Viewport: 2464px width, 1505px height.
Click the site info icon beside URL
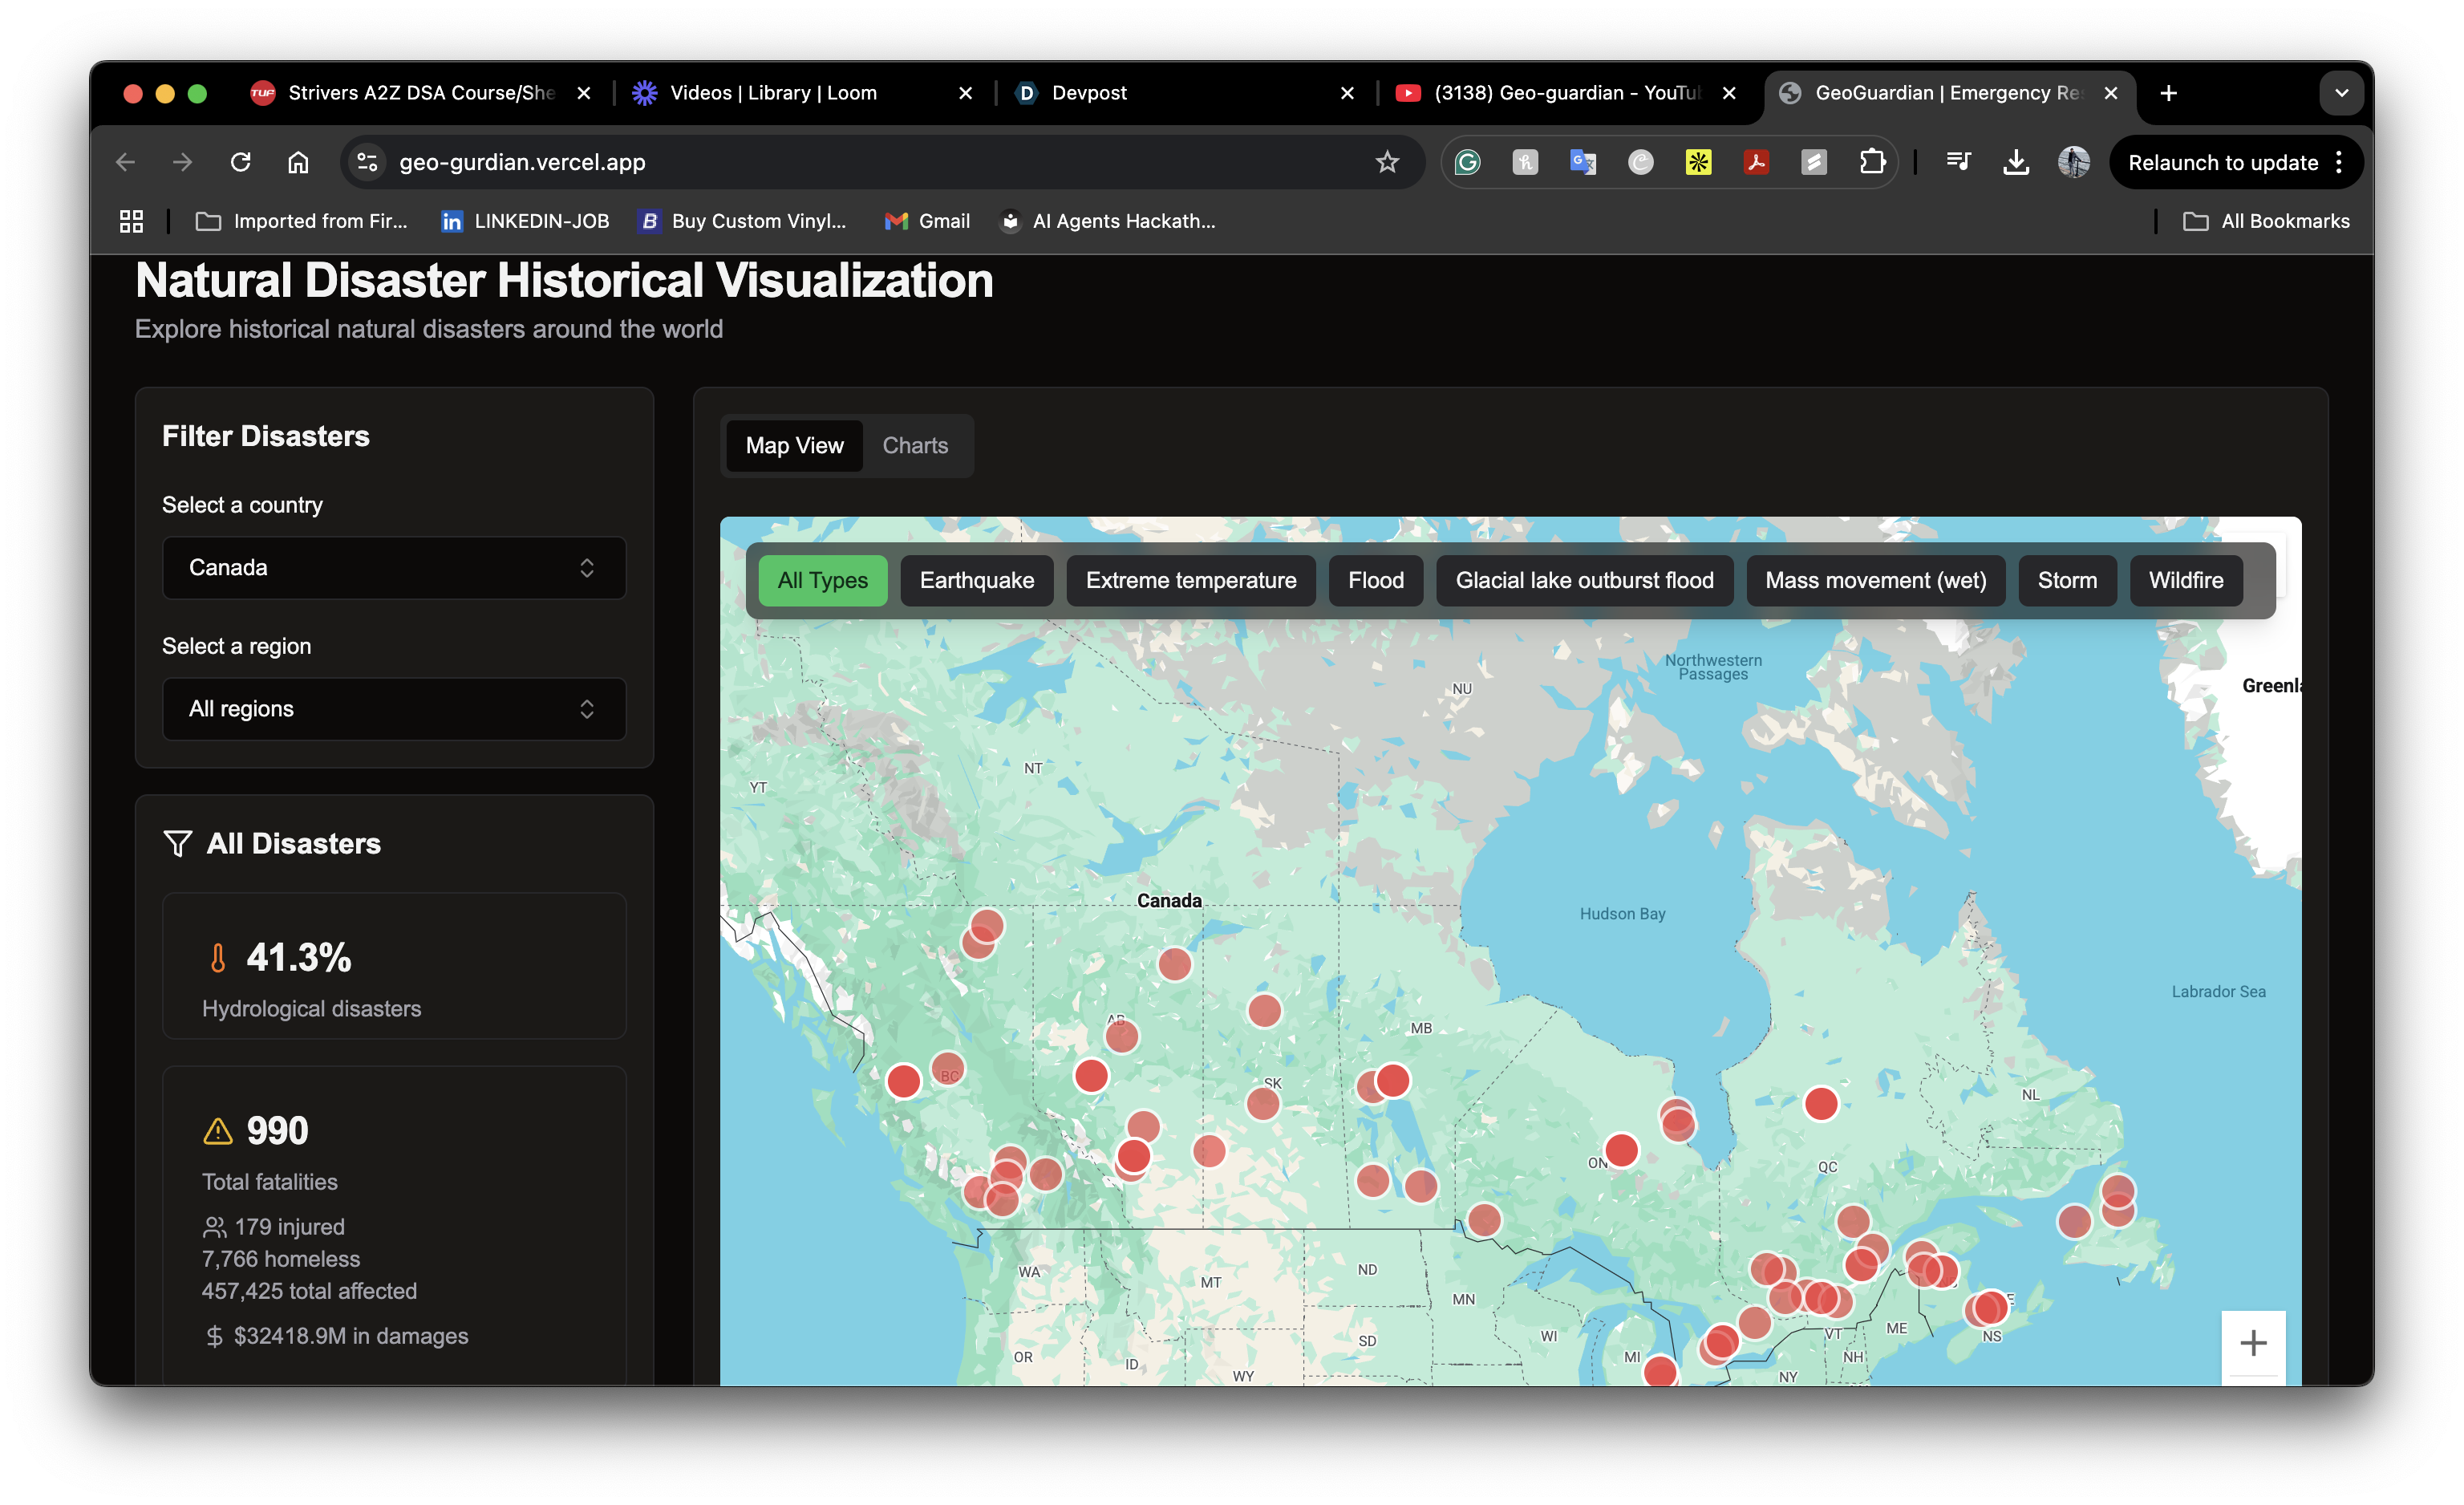(368, 162)
